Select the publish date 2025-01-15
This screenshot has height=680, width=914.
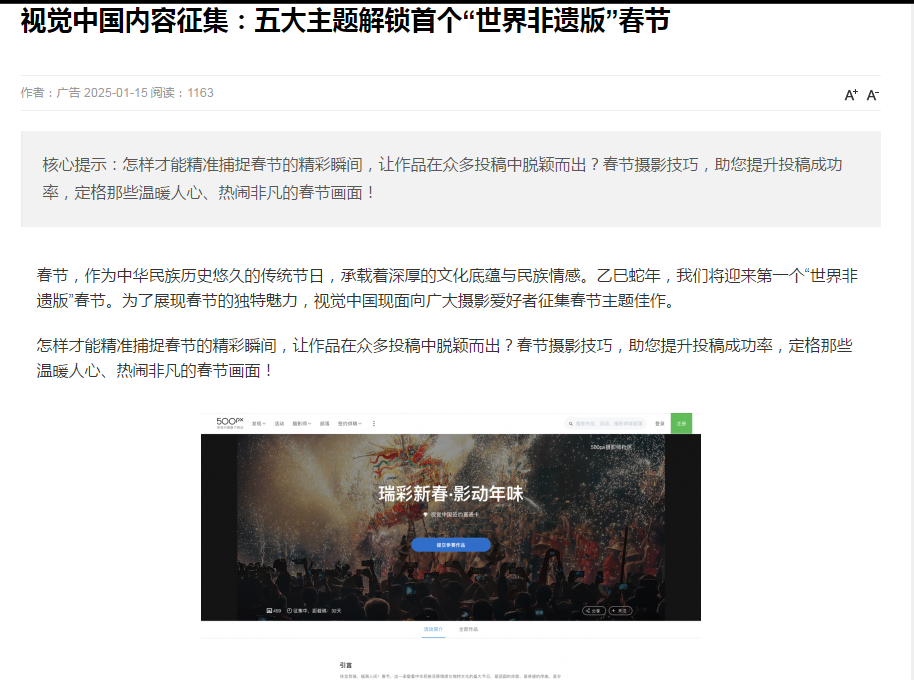coord(115,93)
